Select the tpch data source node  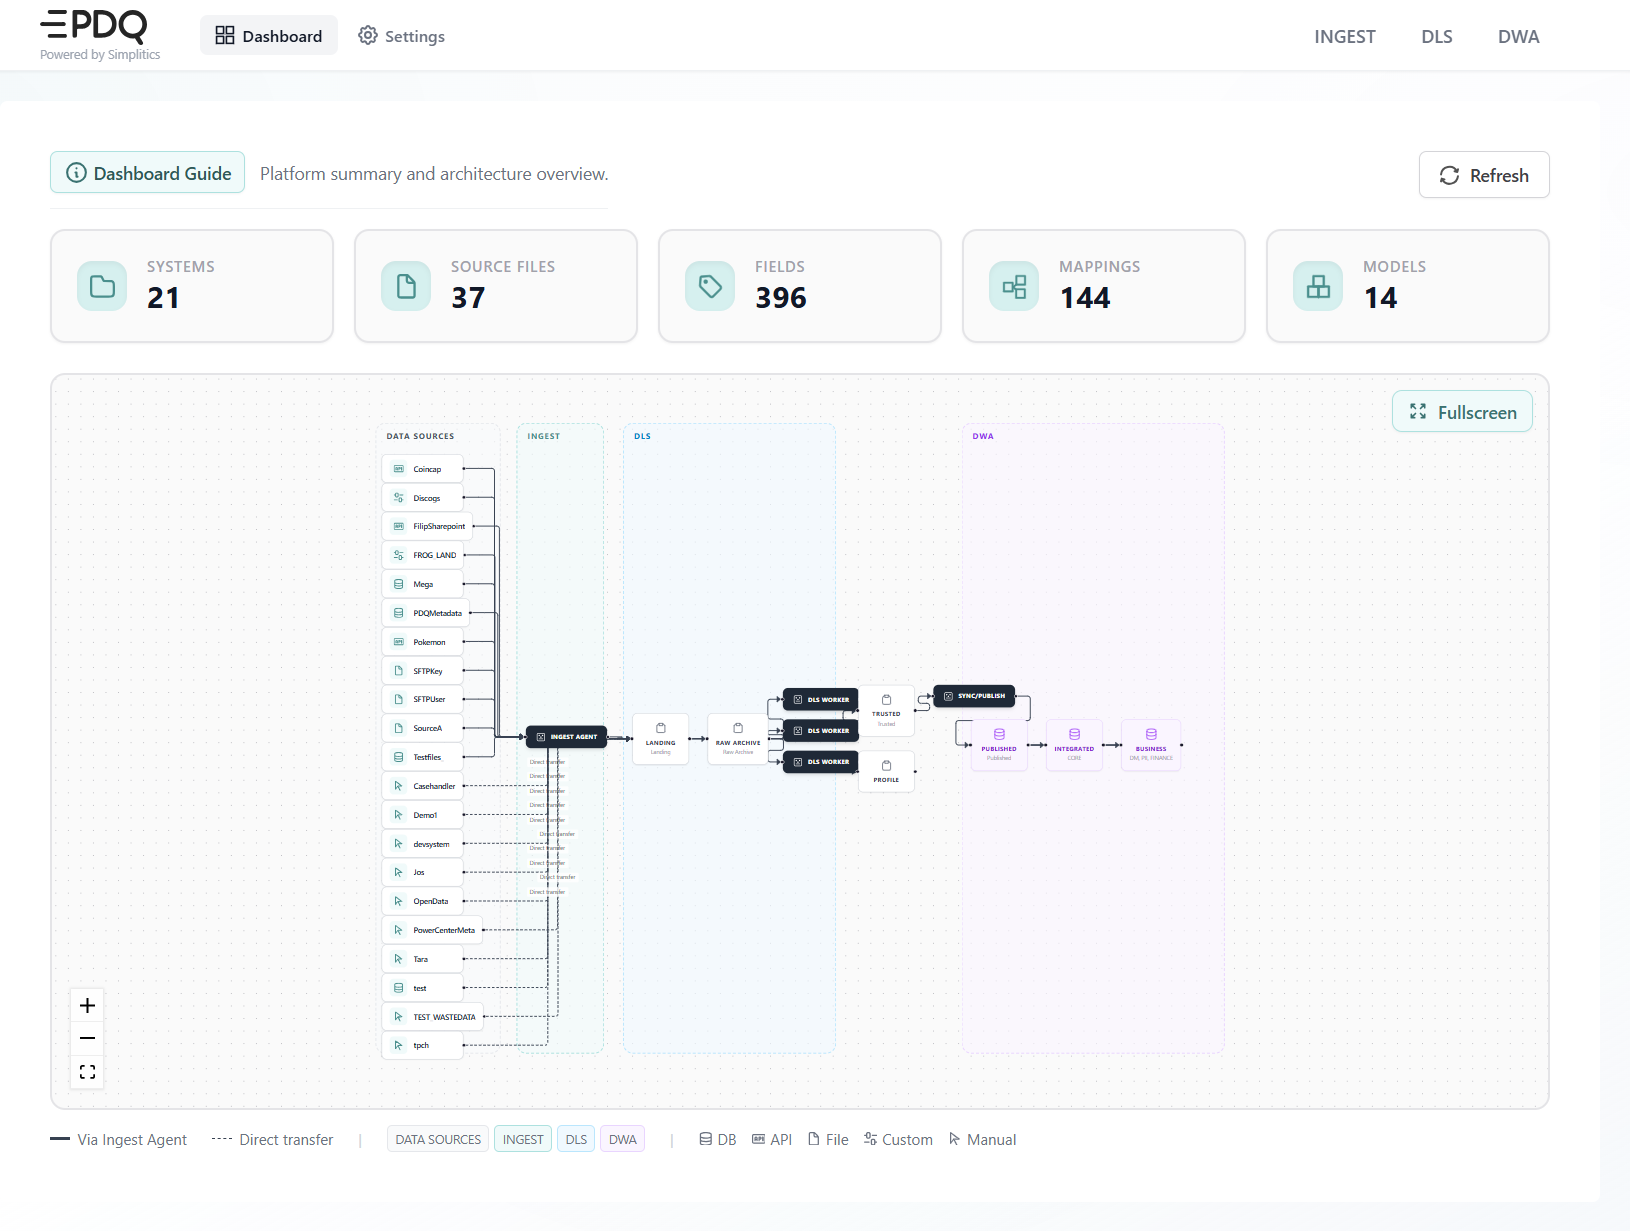pos(422,1045)
